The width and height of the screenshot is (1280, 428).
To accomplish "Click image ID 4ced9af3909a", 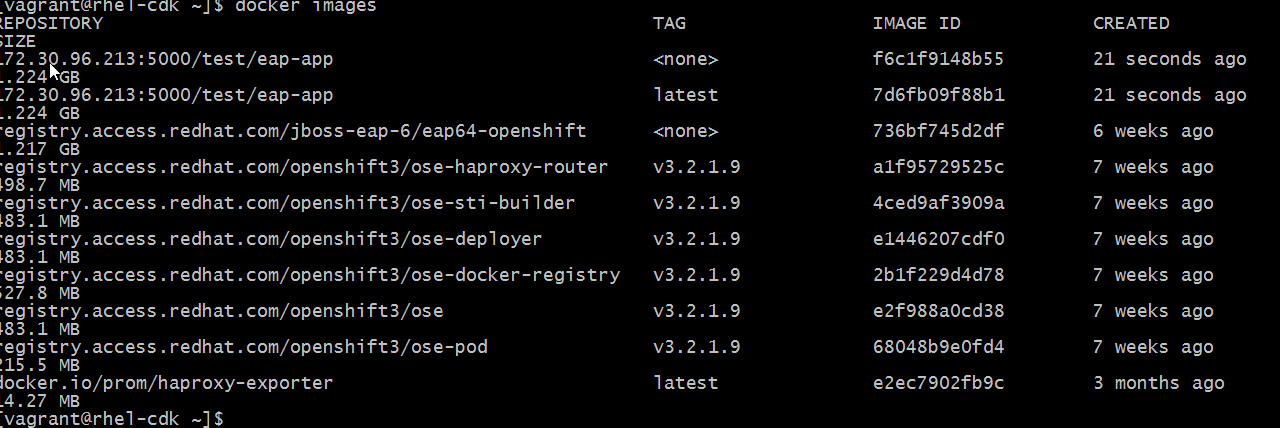I will pyautogui.click(x=938, y=203).
